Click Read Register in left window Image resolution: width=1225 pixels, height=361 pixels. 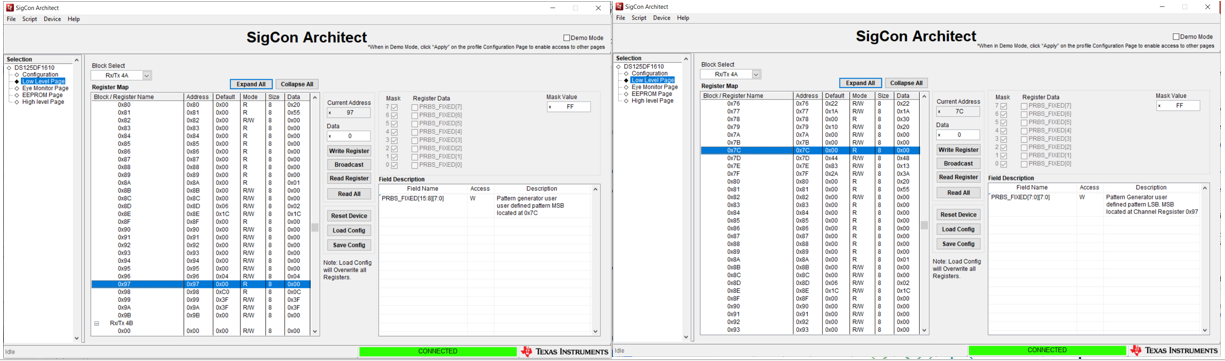coord(349,179)
